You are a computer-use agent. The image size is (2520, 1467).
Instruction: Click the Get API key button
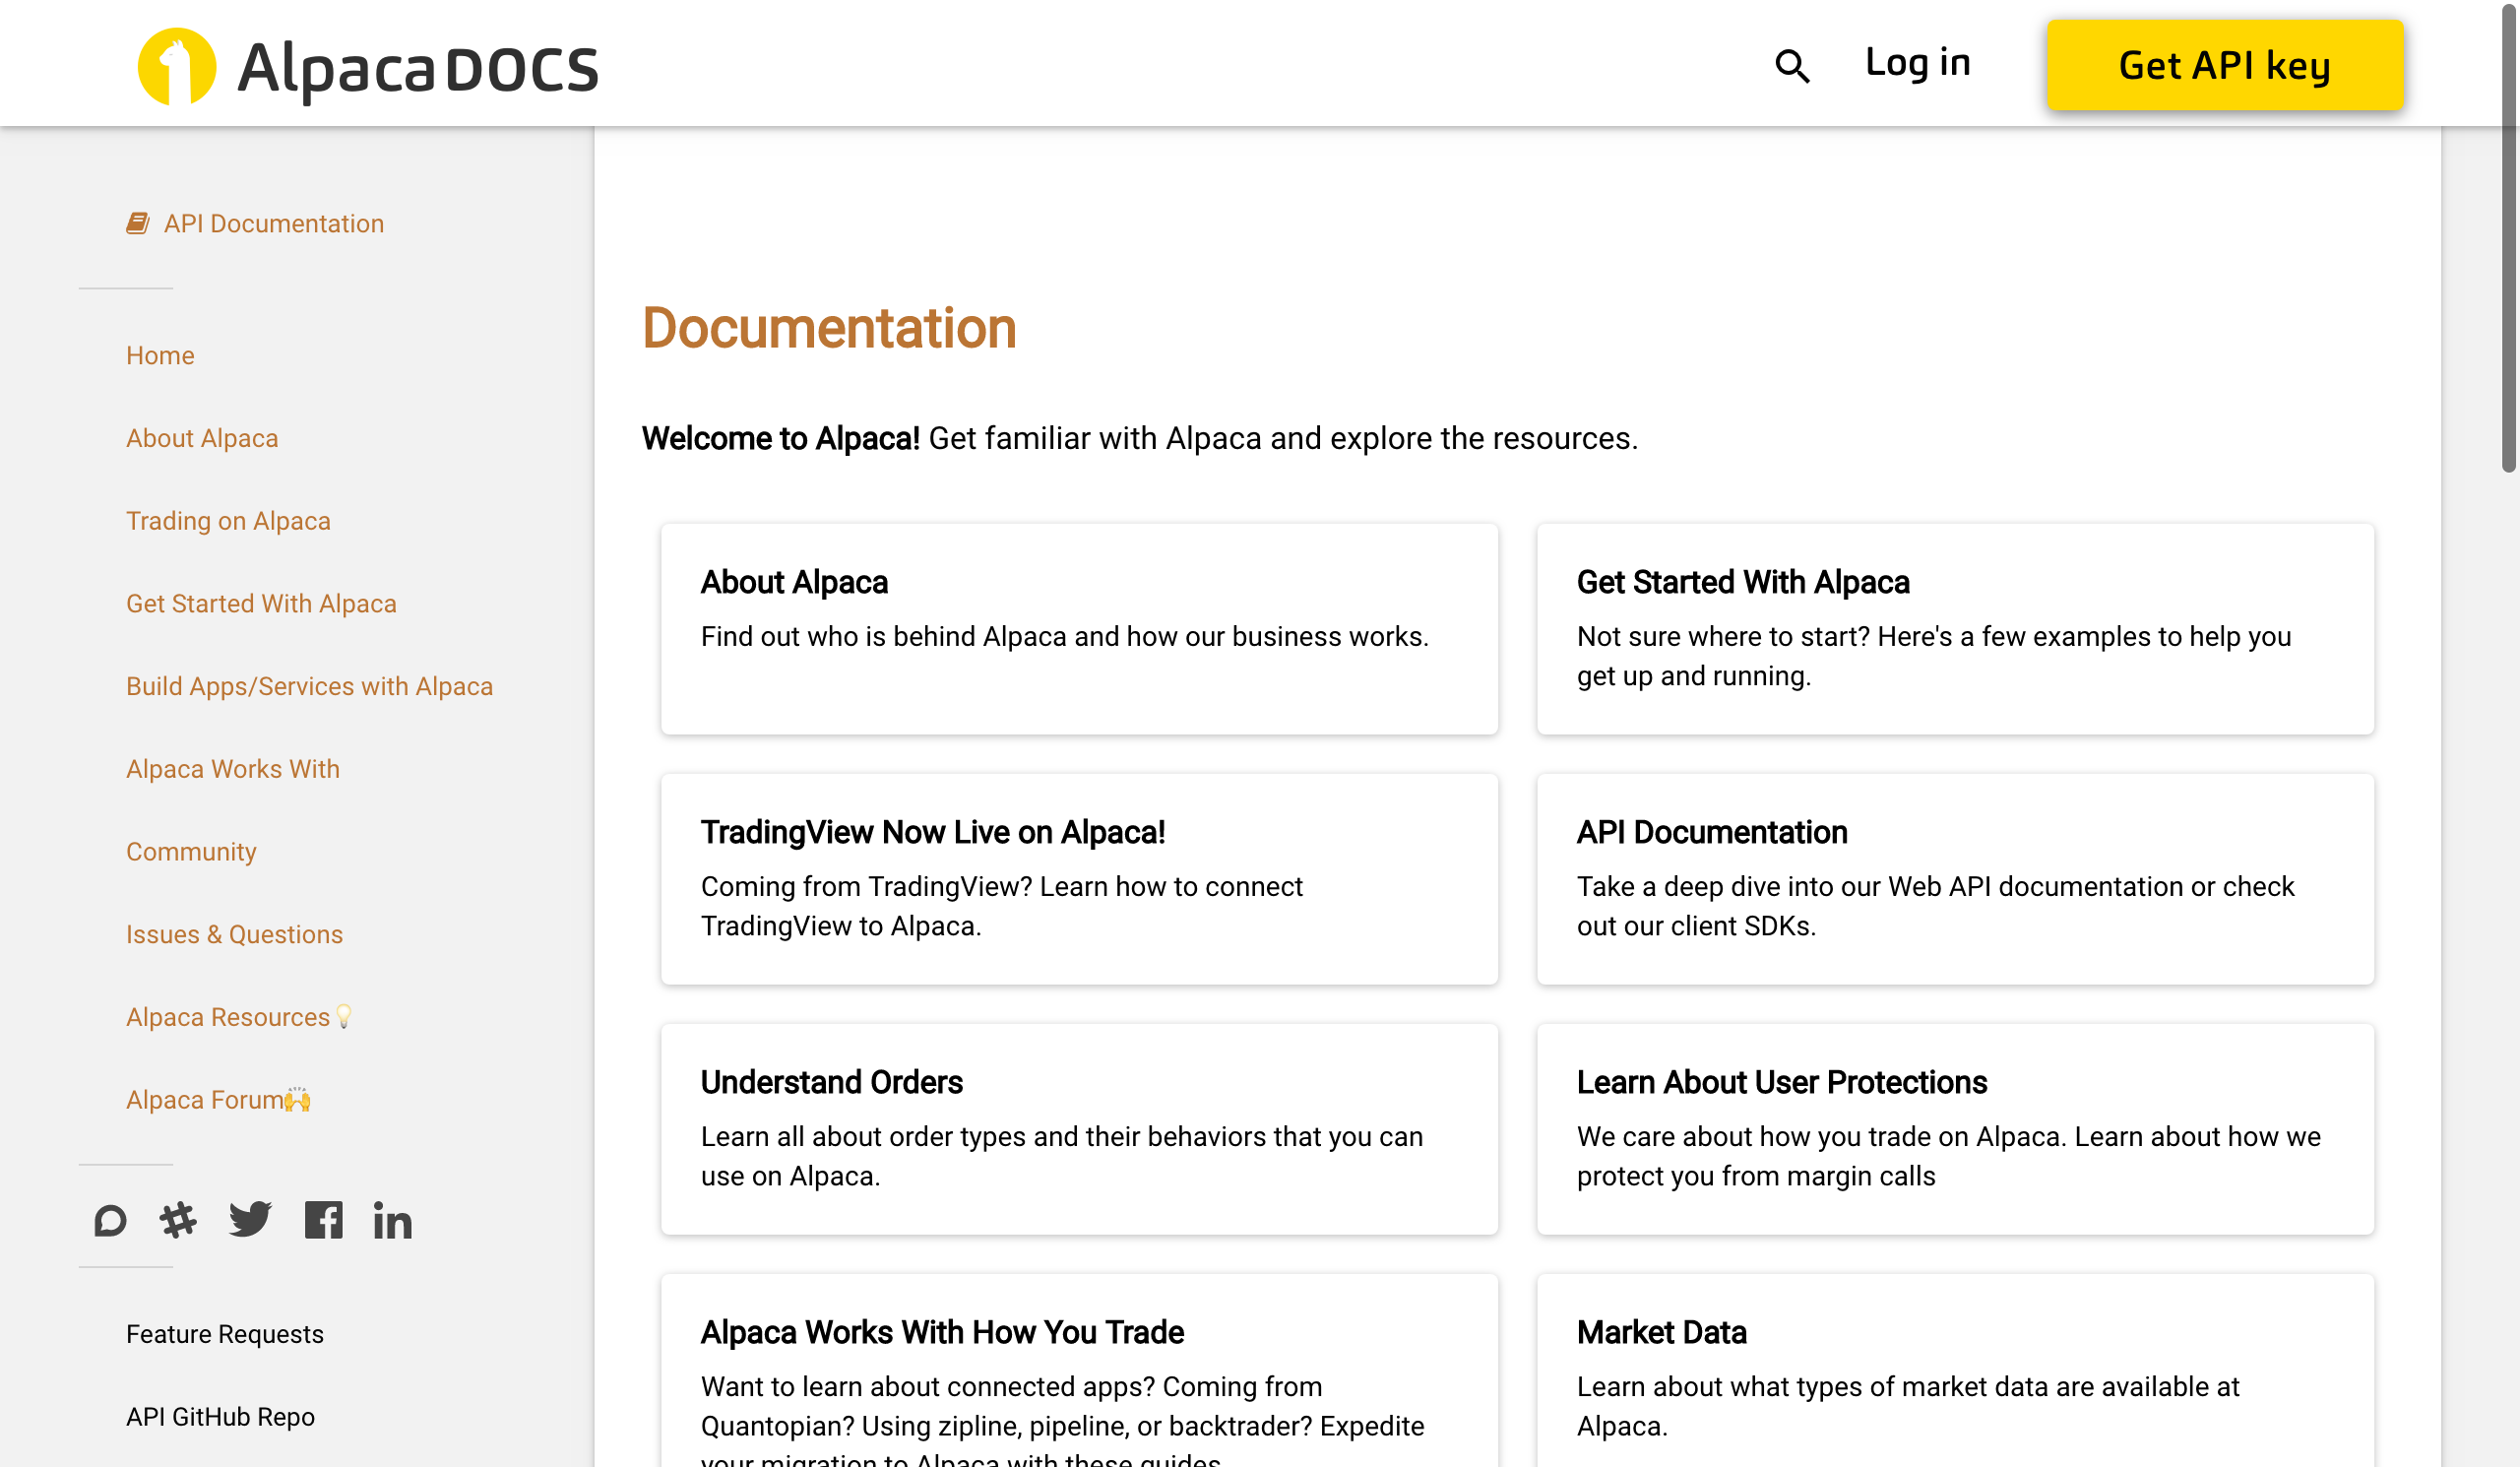2225,65
